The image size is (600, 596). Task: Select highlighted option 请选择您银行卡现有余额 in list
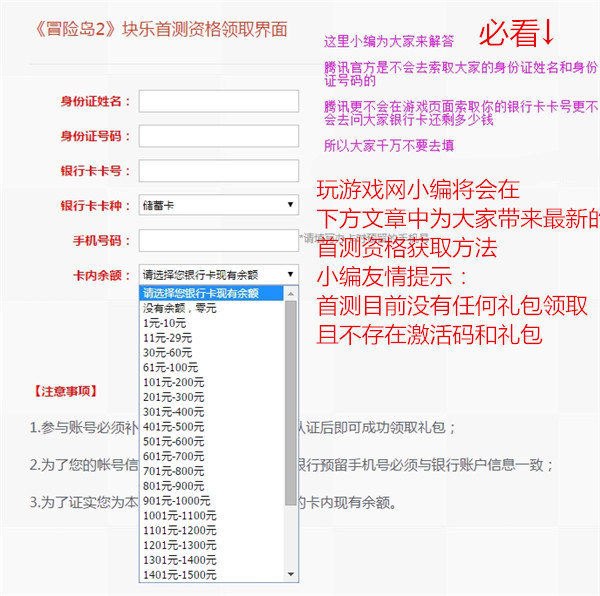click(212, 293)
